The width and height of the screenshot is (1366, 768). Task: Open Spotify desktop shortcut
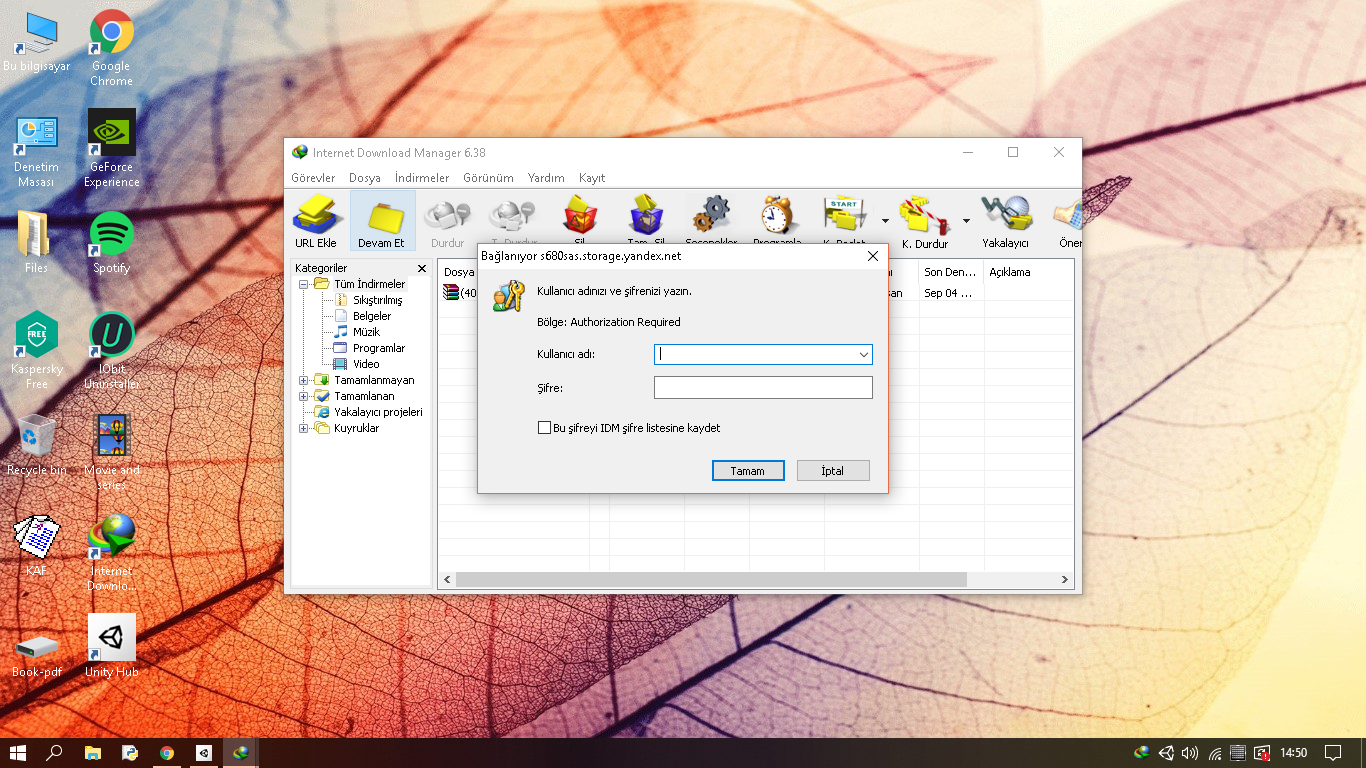coord(111,243)
